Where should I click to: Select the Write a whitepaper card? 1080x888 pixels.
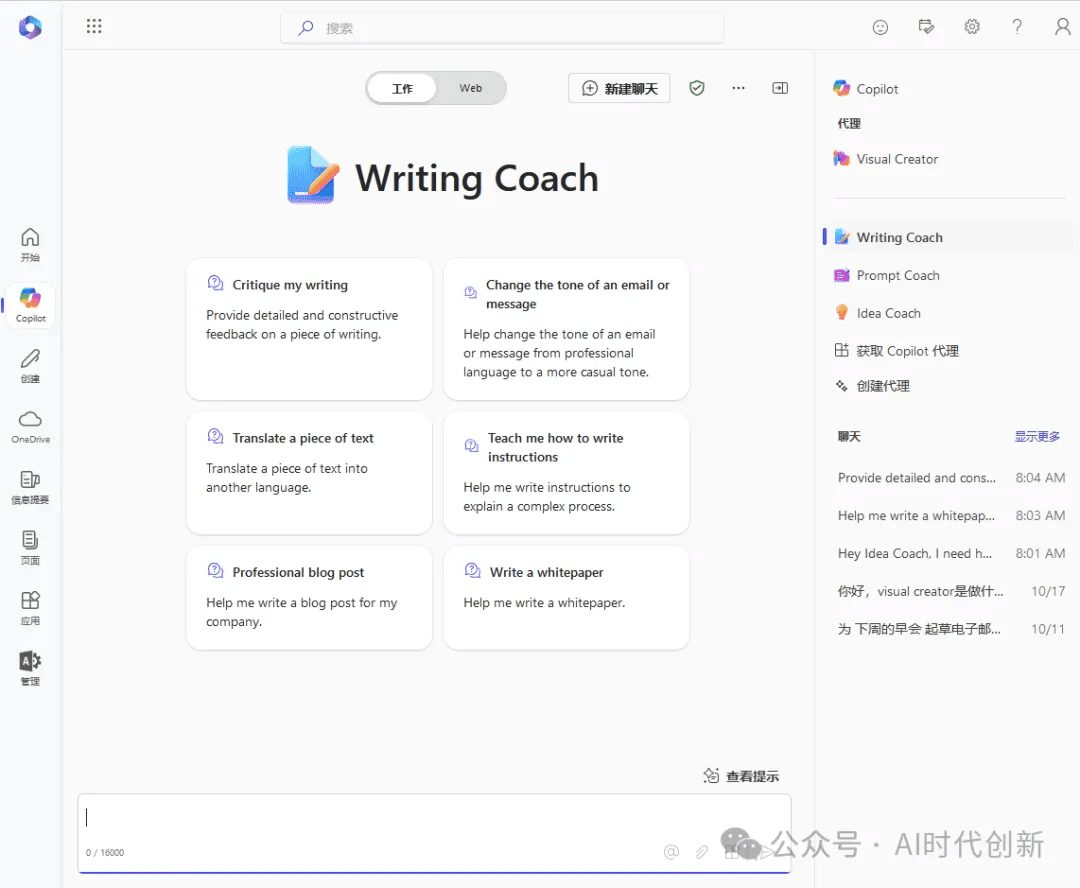(566, 597)
